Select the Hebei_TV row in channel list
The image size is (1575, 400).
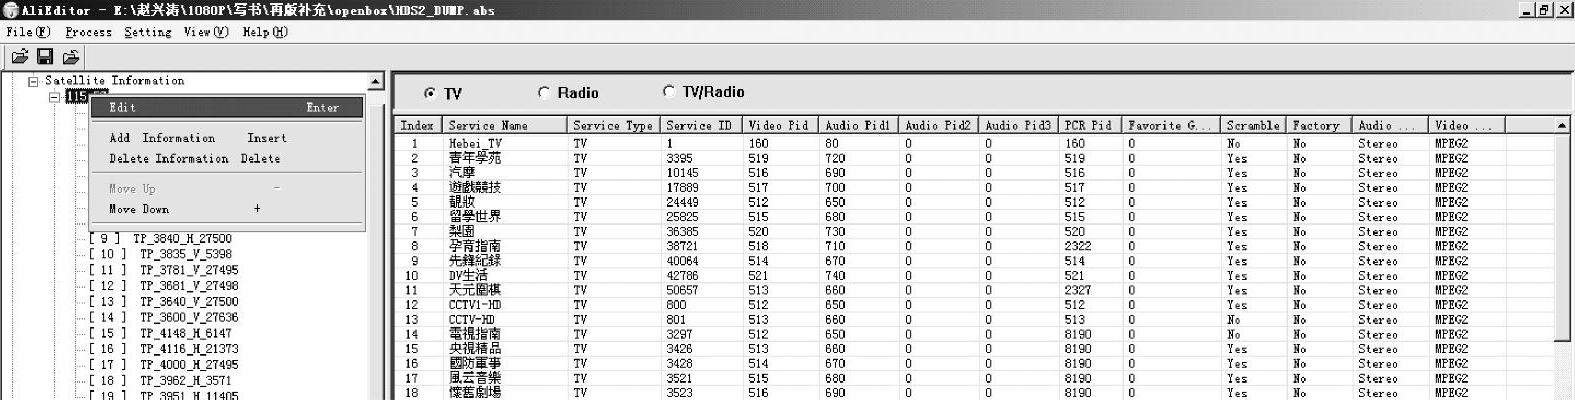[475, 143]
